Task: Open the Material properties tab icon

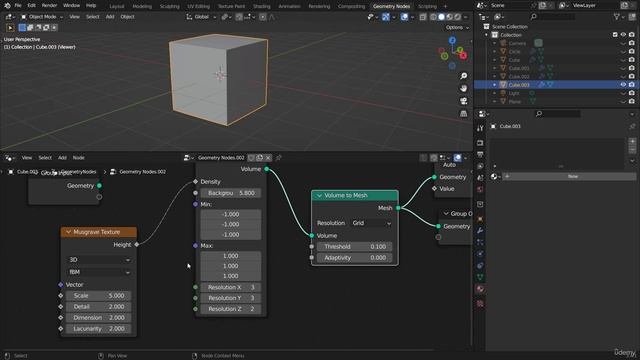Action: 480,289
